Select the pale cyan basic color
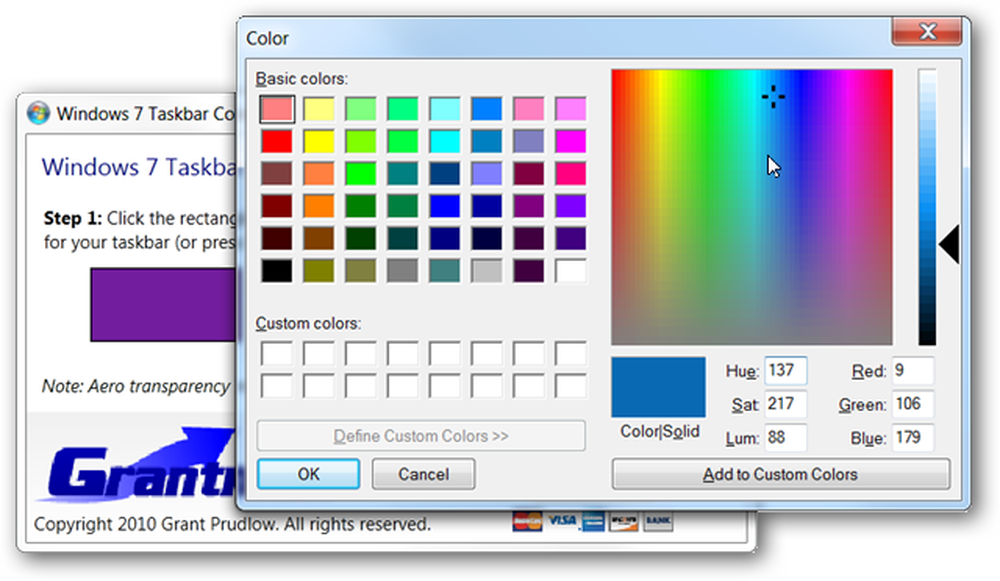The height and width of the screenshot is (581, 1000). pyautogui.click(x=445, y=109)
